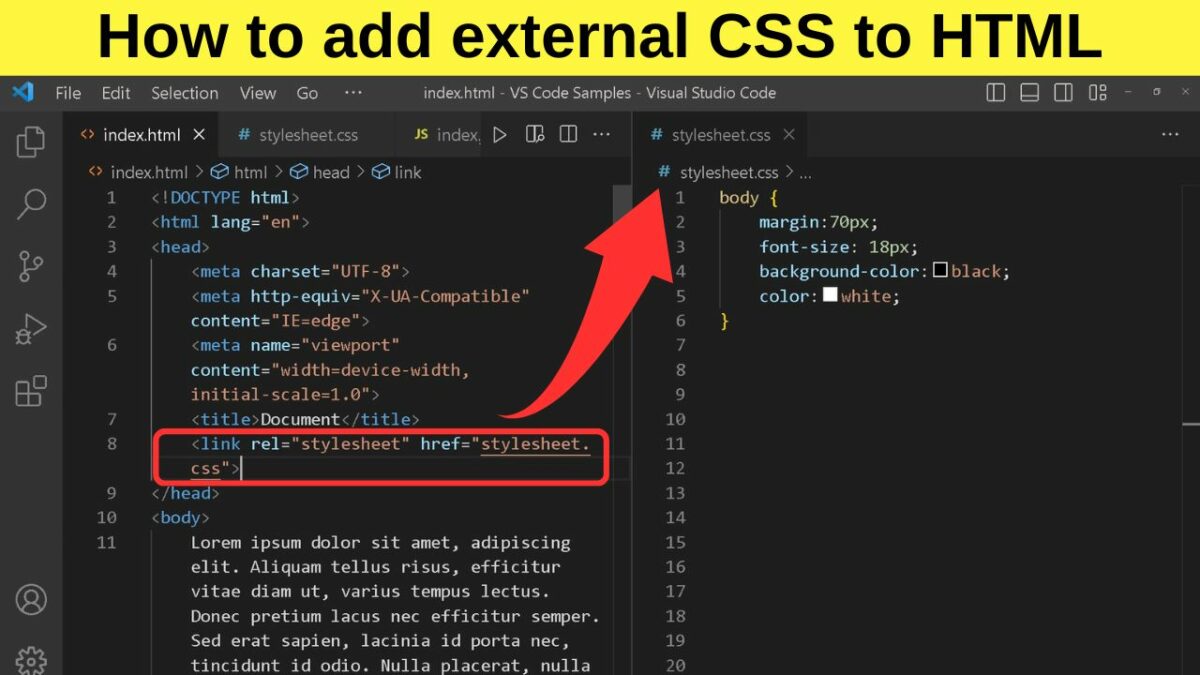Click the black color swatch in CSS
Viewport: 1200px width, 675px height.
[940, 271]
